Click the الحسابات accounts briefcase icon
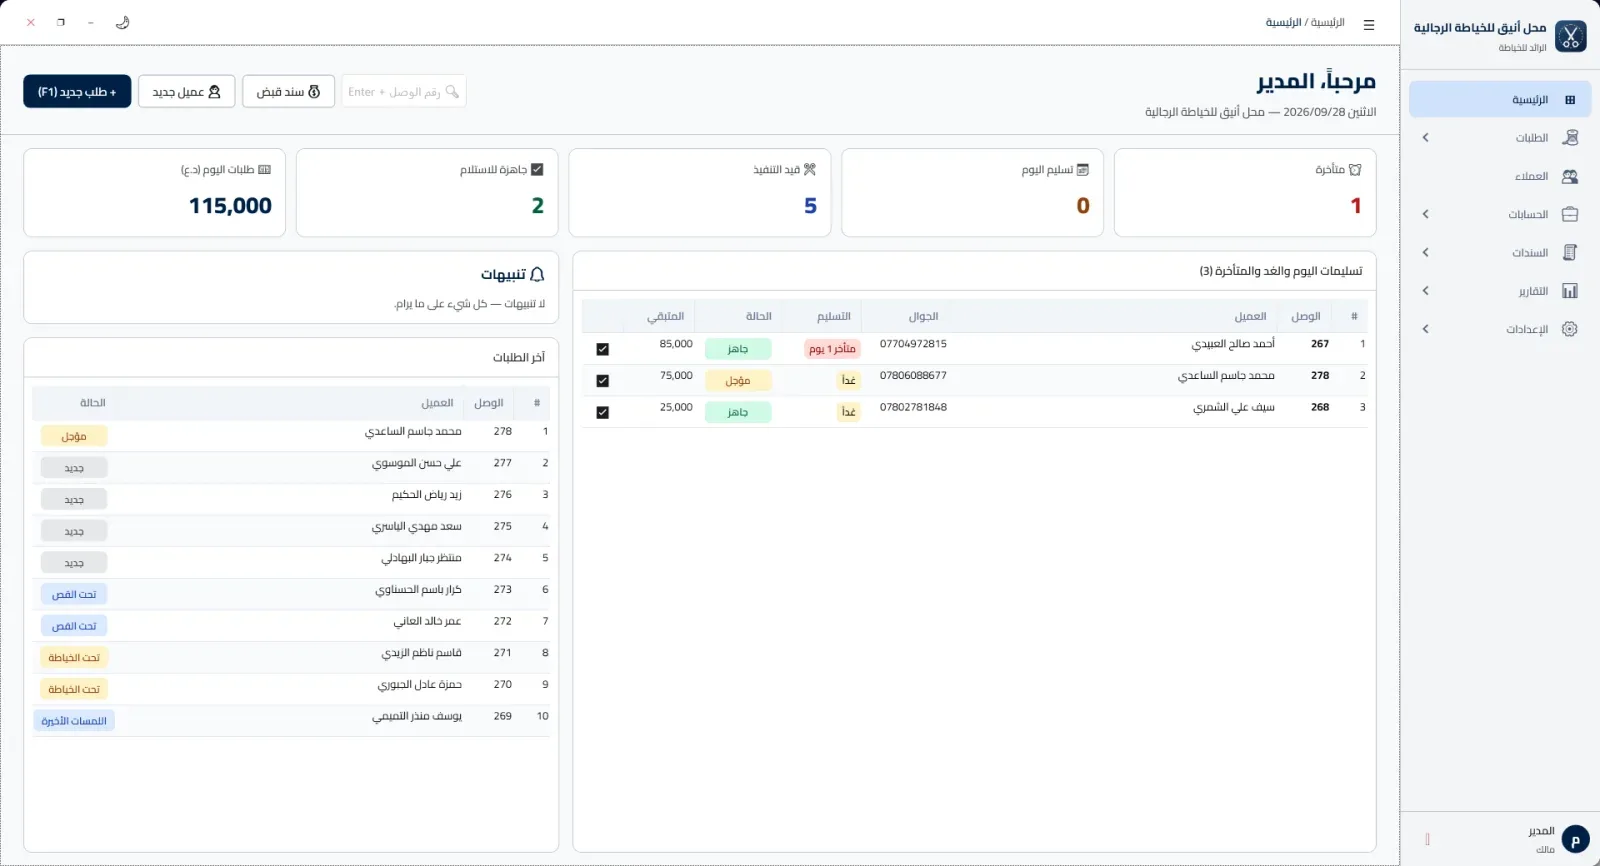This screenshot has height=866, width=1600. tap(1570, 214)
